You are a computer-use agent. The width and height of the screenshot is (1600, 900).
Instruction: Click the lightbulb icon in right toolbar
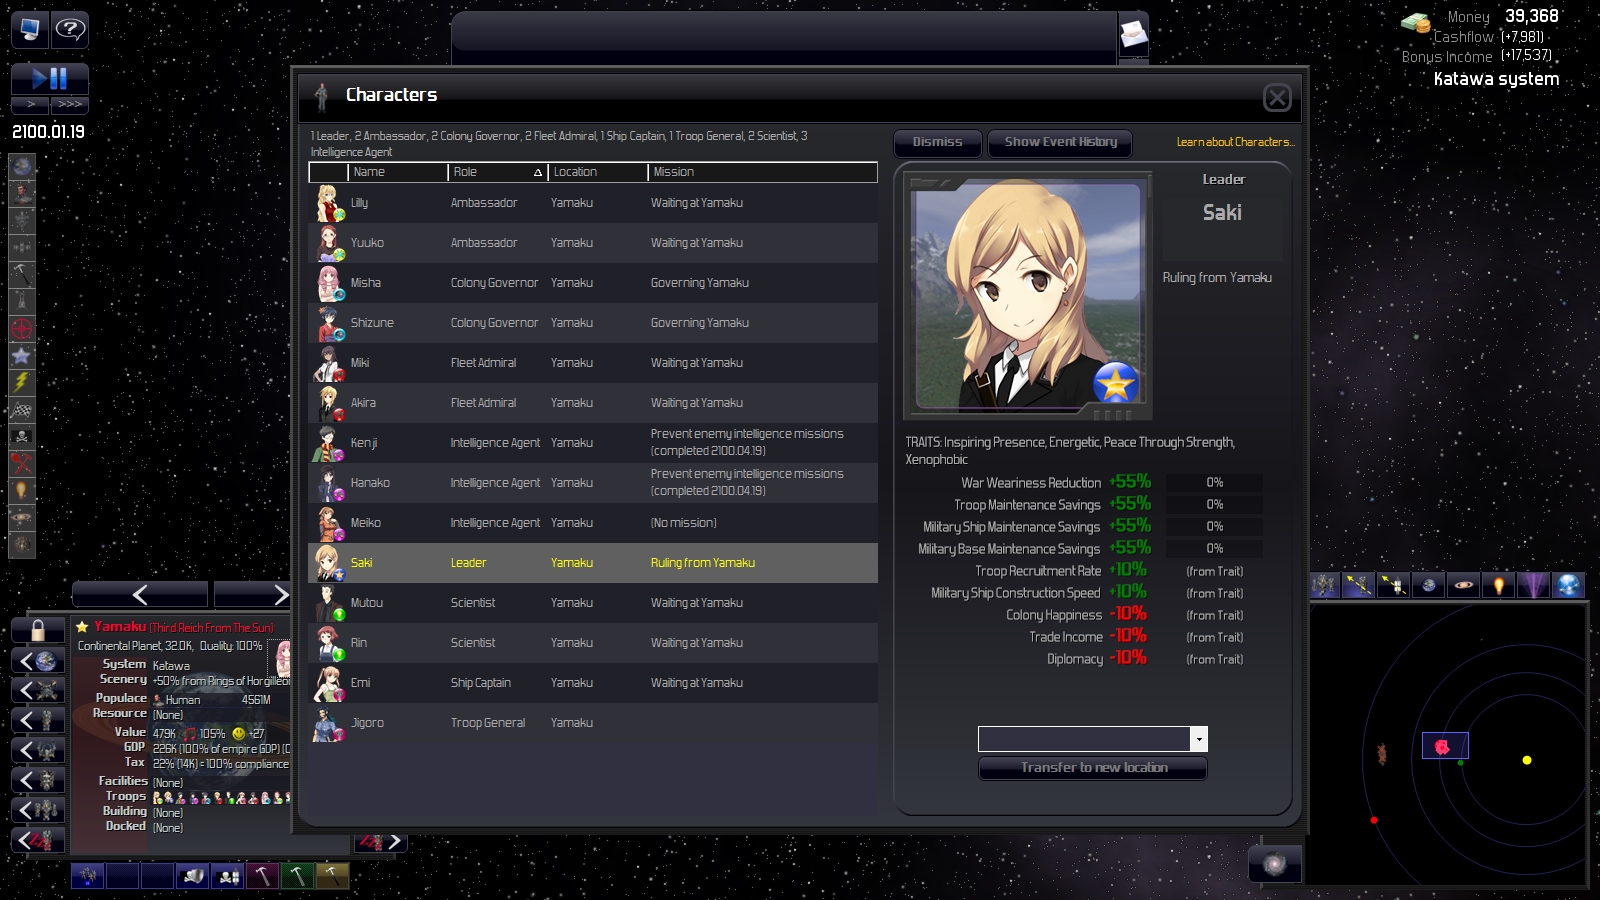[1498, 586]
